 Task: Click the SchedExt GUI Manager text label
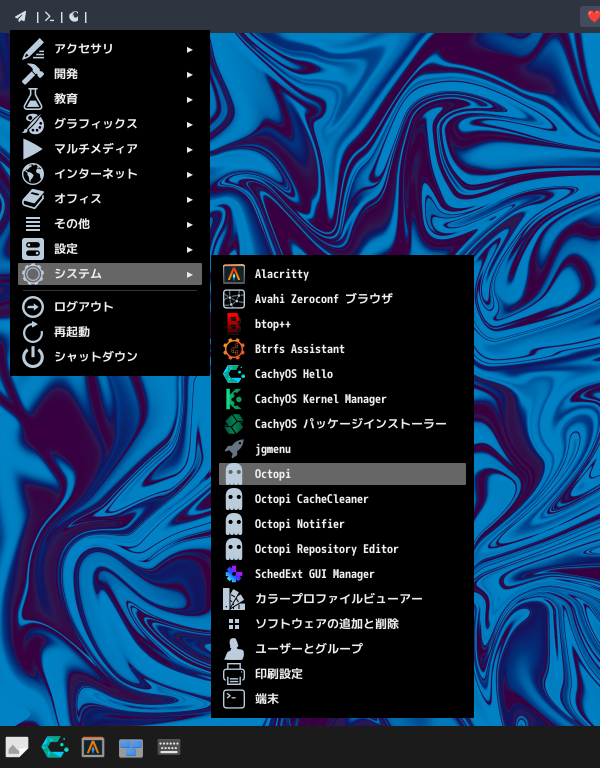coord(314,574)
